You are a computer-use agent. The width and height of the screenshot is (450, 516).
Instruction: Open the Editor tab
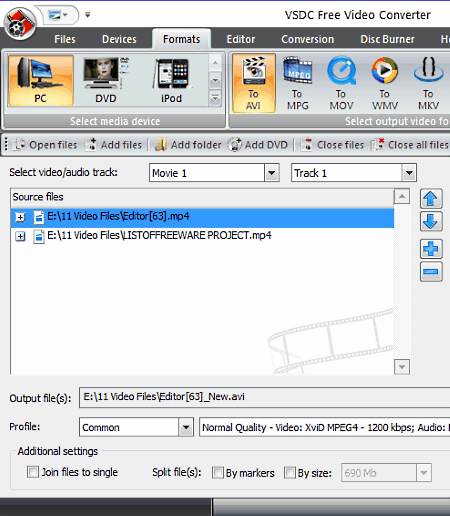(241, 39)
